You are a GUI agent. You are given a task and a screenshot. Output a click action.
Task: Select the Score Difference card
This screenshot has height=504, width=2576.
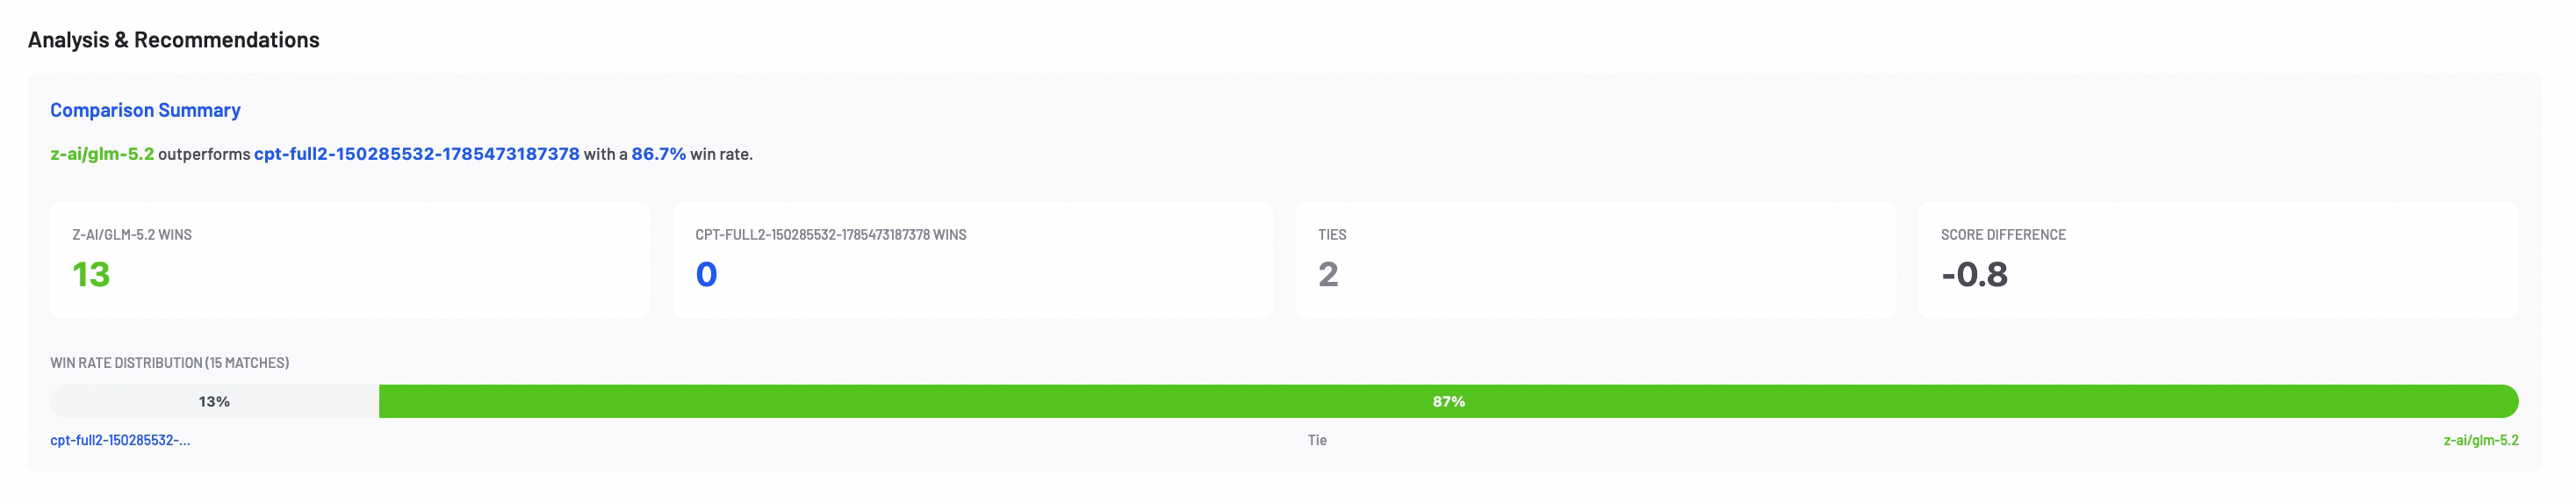(2219, 261)
